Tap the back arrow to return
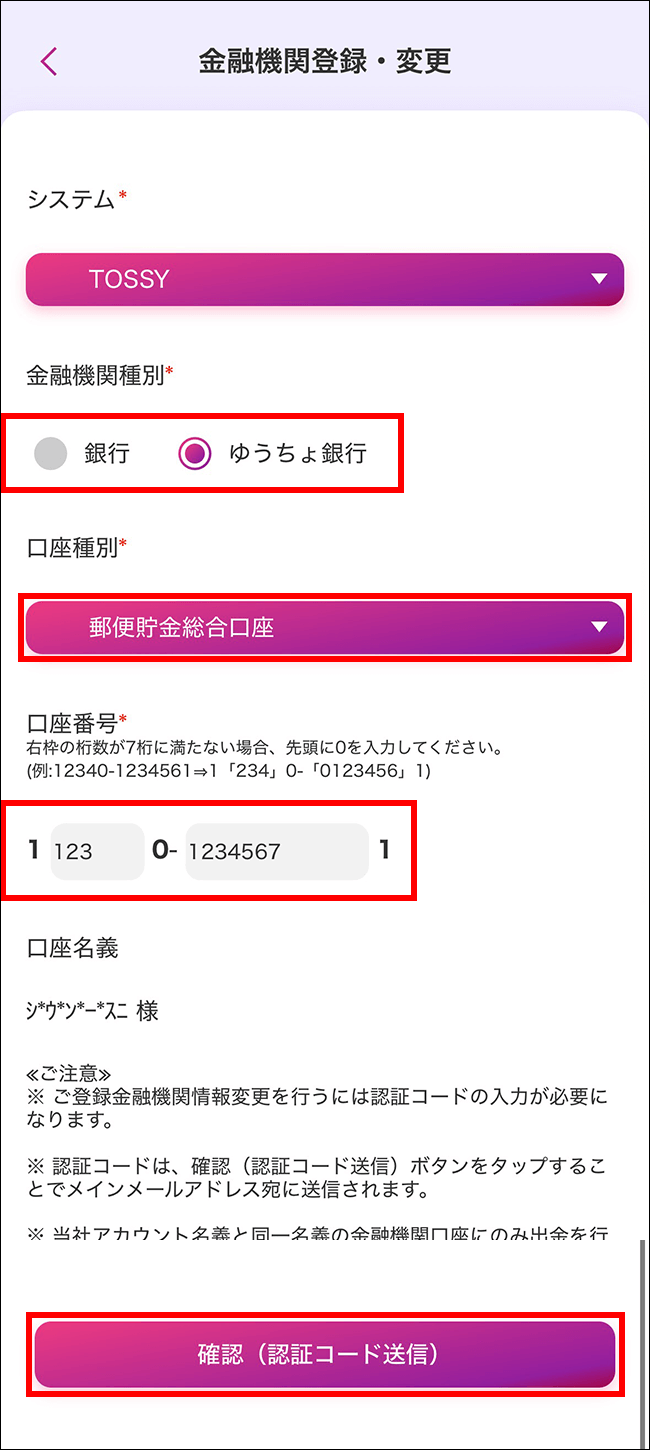Image resolution: width=650 pixels, height=1450 pixels. click(x=48, y=61)
